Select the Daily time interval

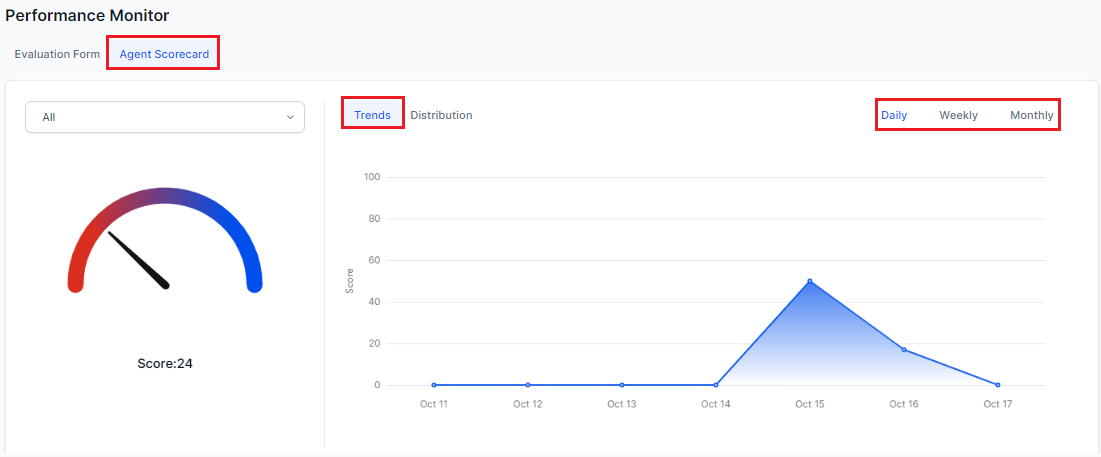pyautogui.click(x=894, y=115)
